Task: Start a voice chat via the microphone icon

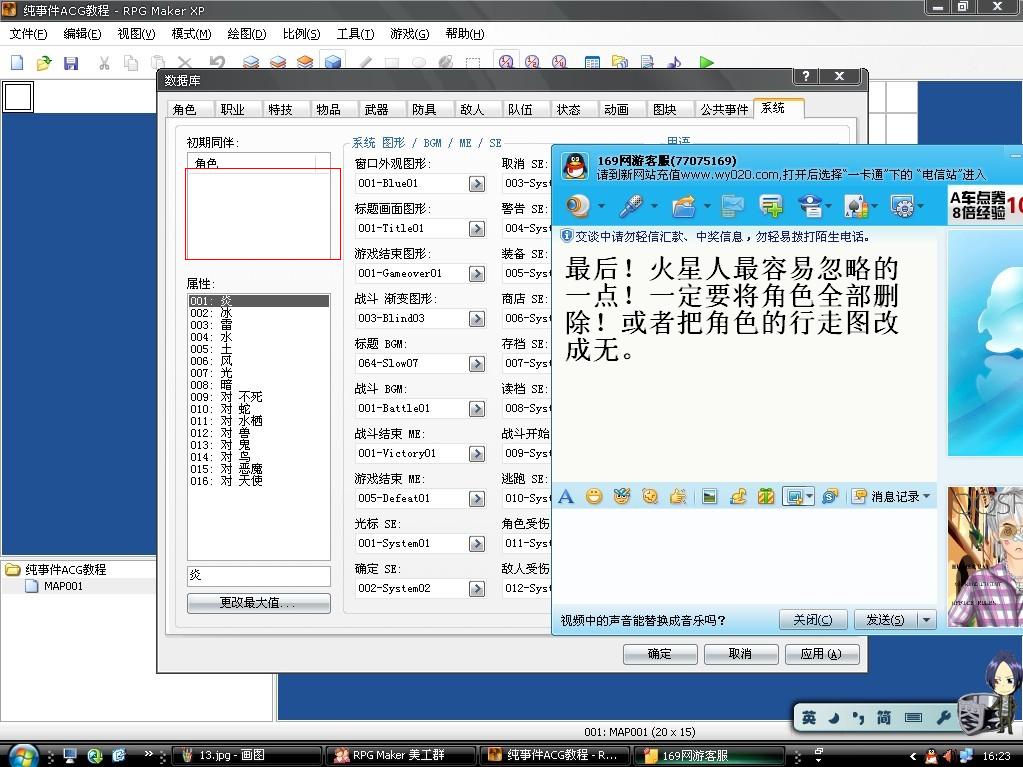Action: pyautogui.click(x=631, y=206)
